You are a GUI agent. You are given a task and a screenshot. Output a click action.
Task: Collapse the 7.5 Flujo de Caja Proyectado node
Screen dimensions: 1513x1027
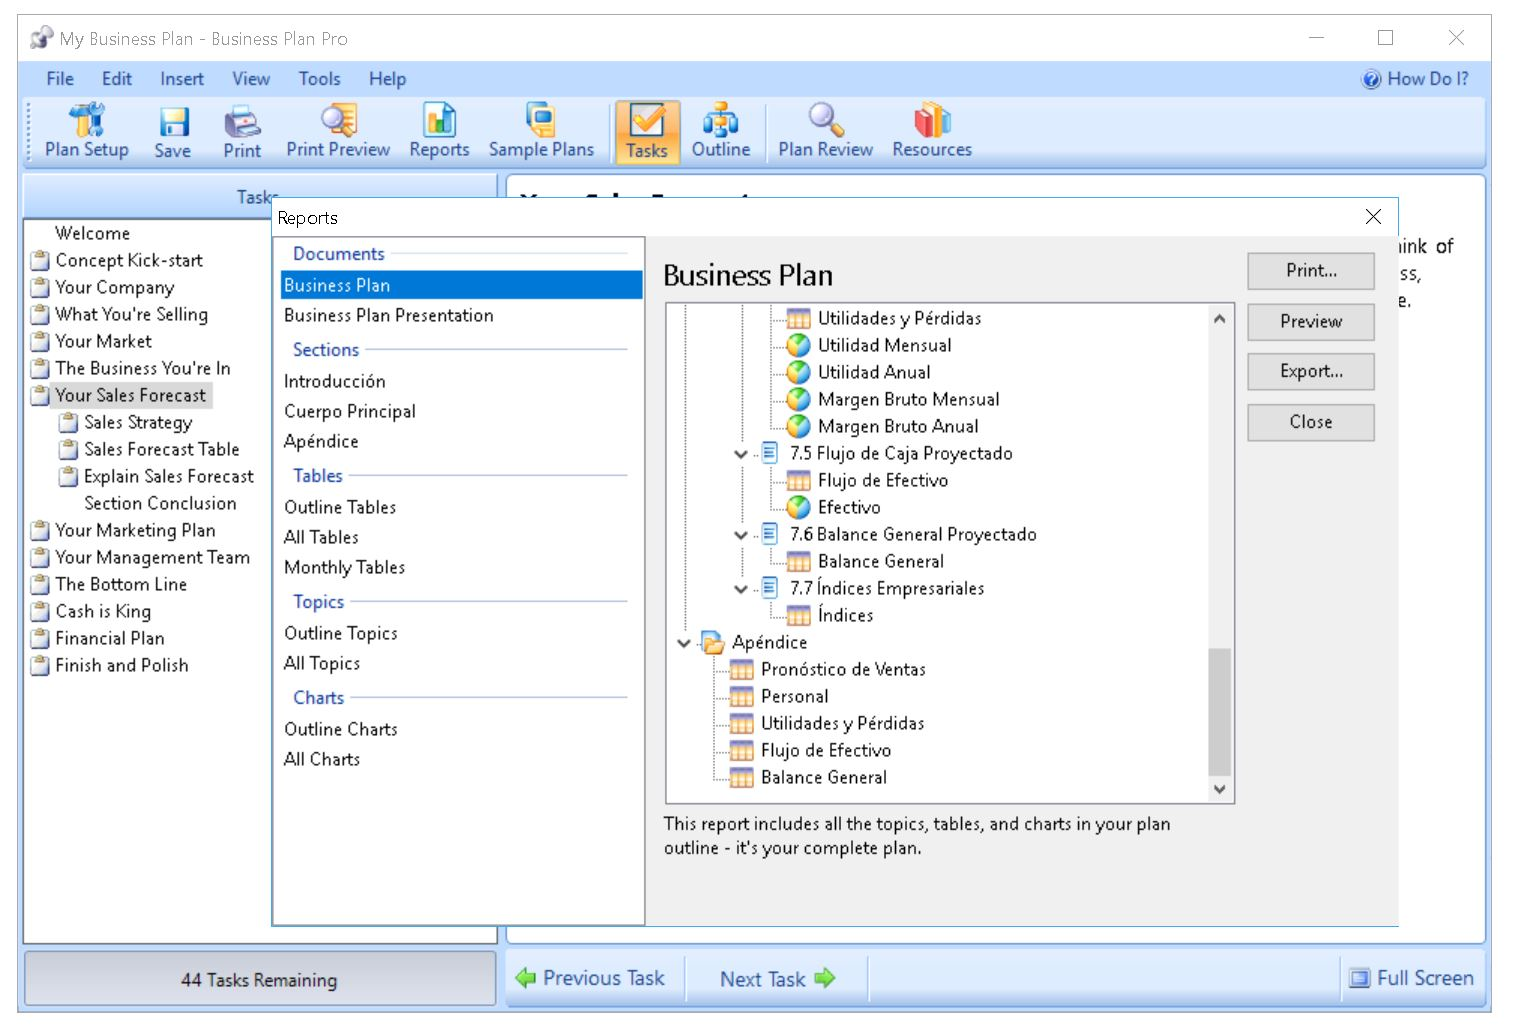click(741, 454)
